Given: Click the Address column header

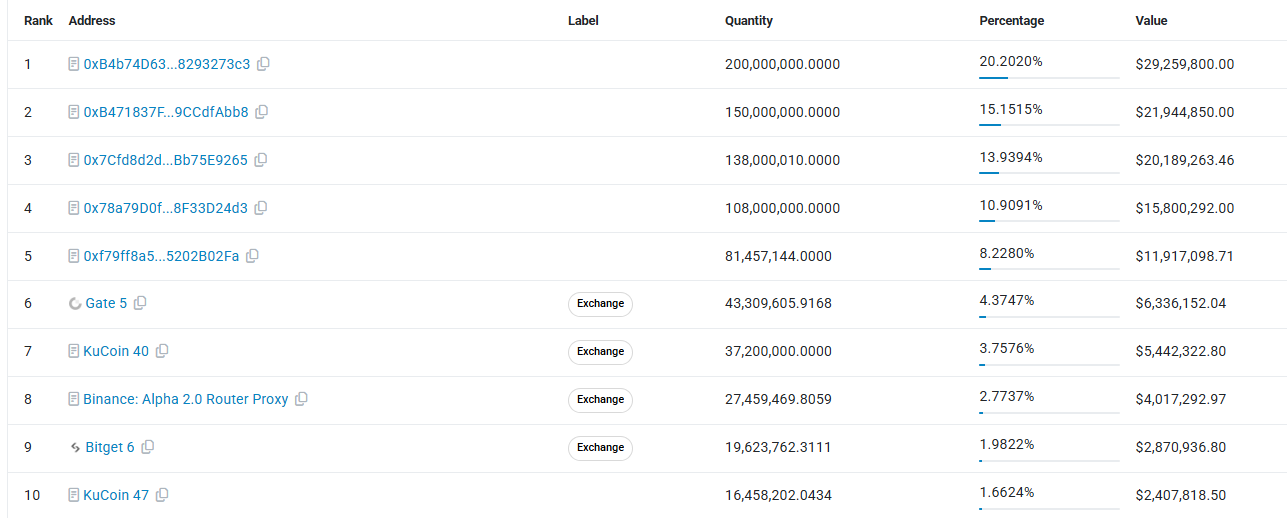Looking at the screenshot, I should pyautogui.click(x=92, y=20).
